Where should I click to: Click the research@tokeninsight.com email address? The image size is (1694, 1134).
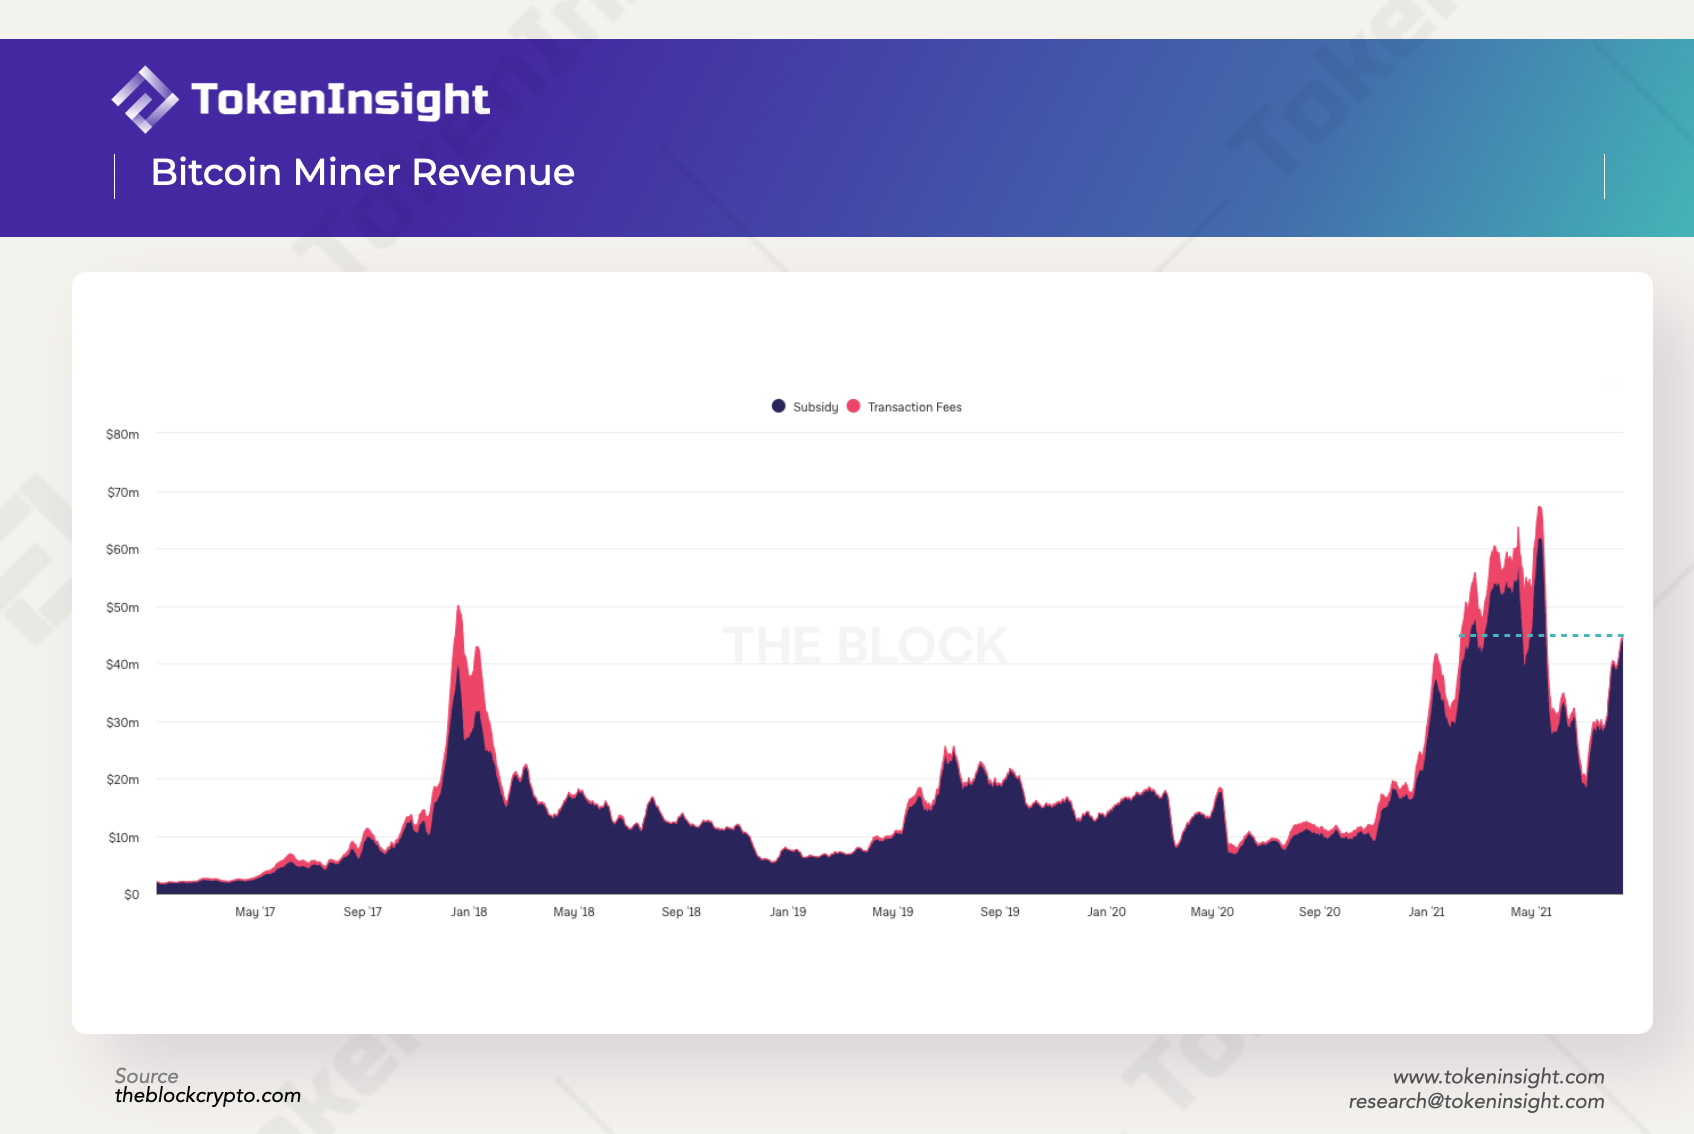coord(1478,1100)
